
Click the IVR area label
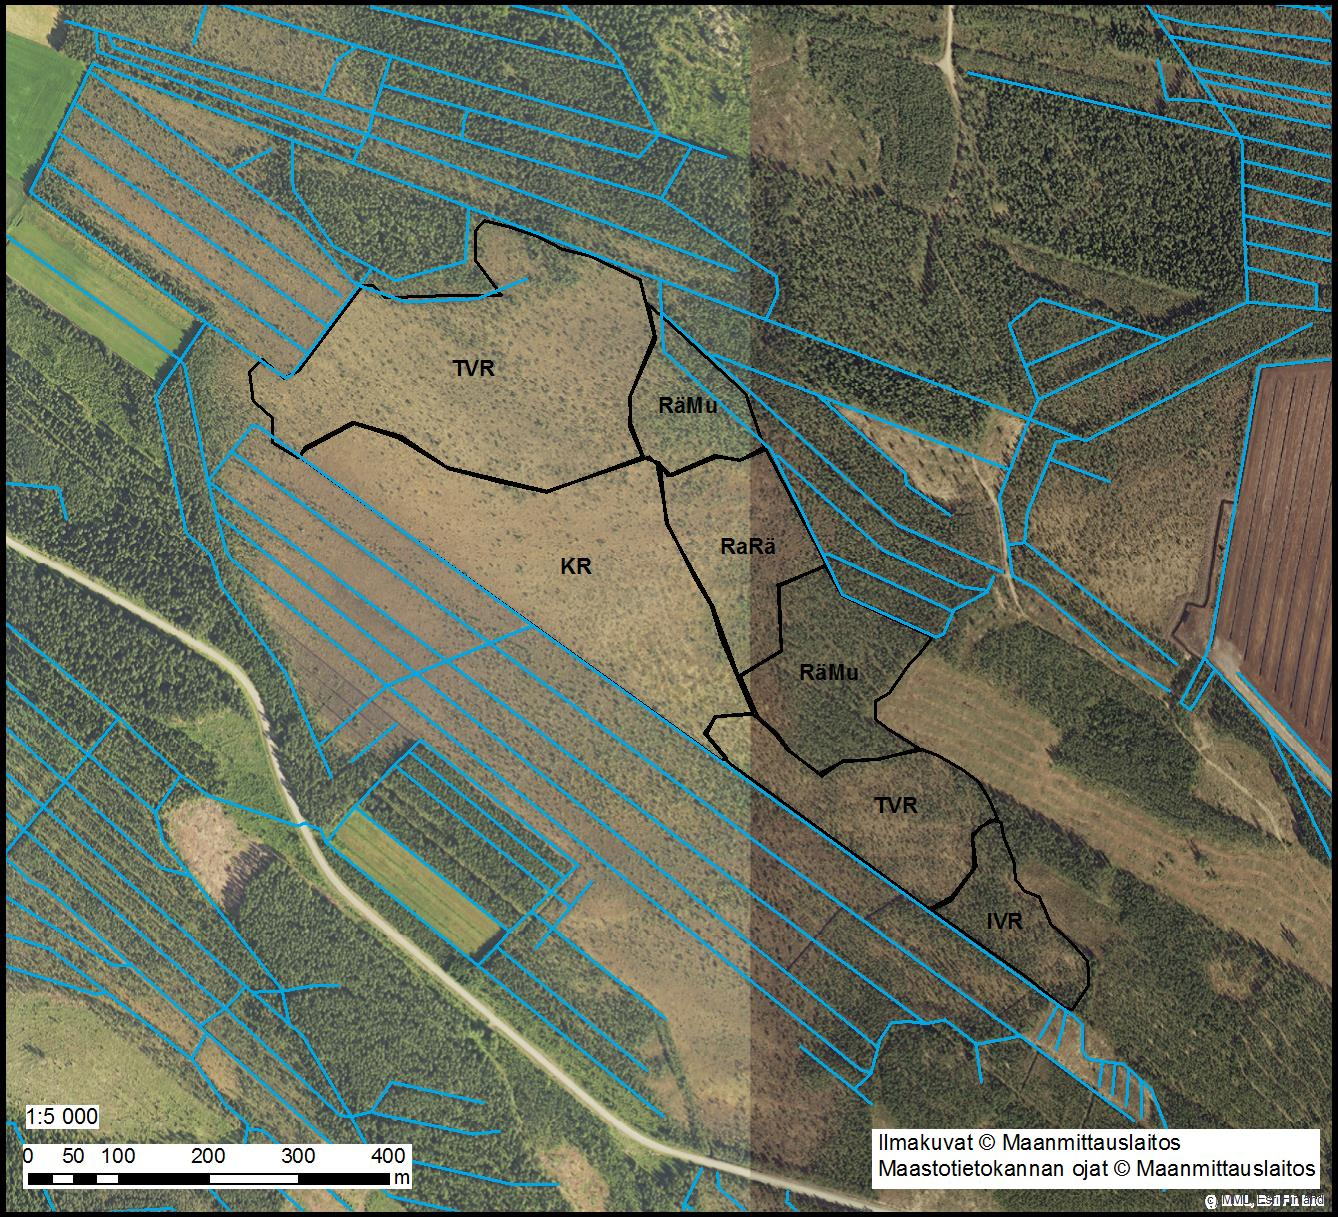coord(1004,922)
